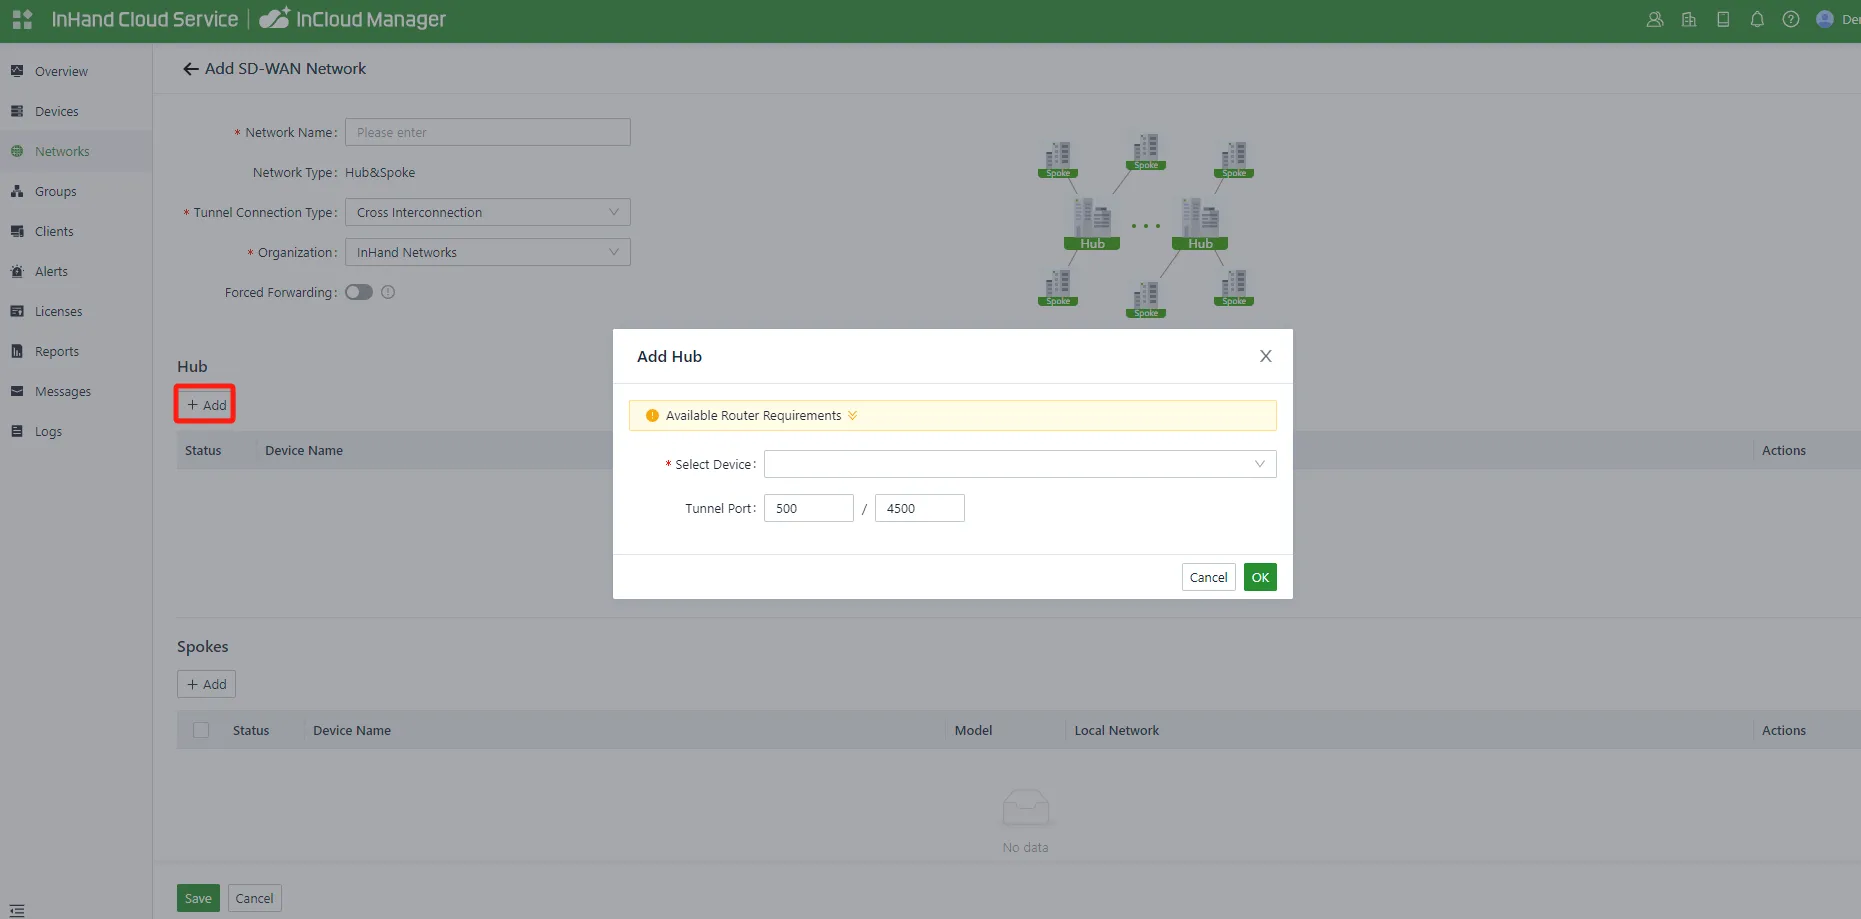The width and height of the screenshot is (1861, 919).
Task: Open Logs in the sidebar menu
Action: [x=48, y=431]
